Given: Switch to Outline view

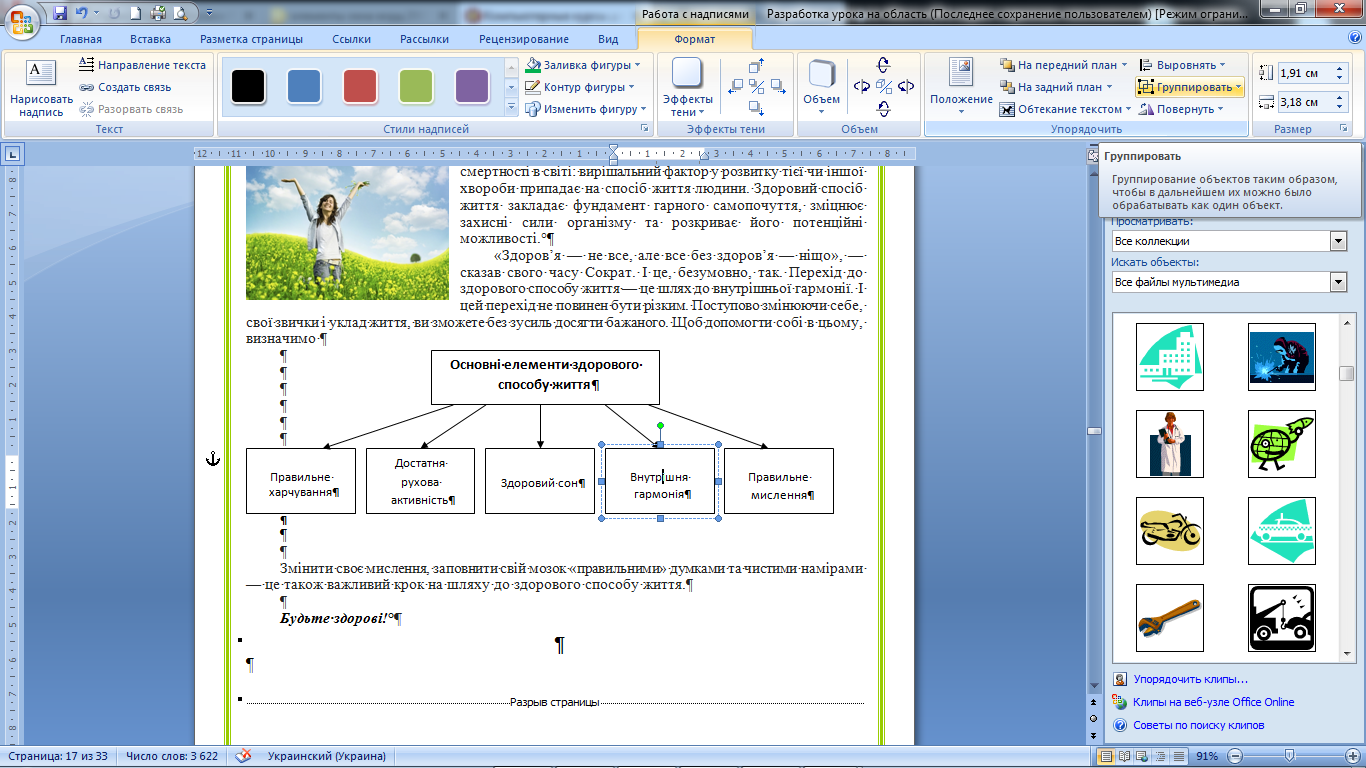Looking at the screenshot, I should 1161,756.
